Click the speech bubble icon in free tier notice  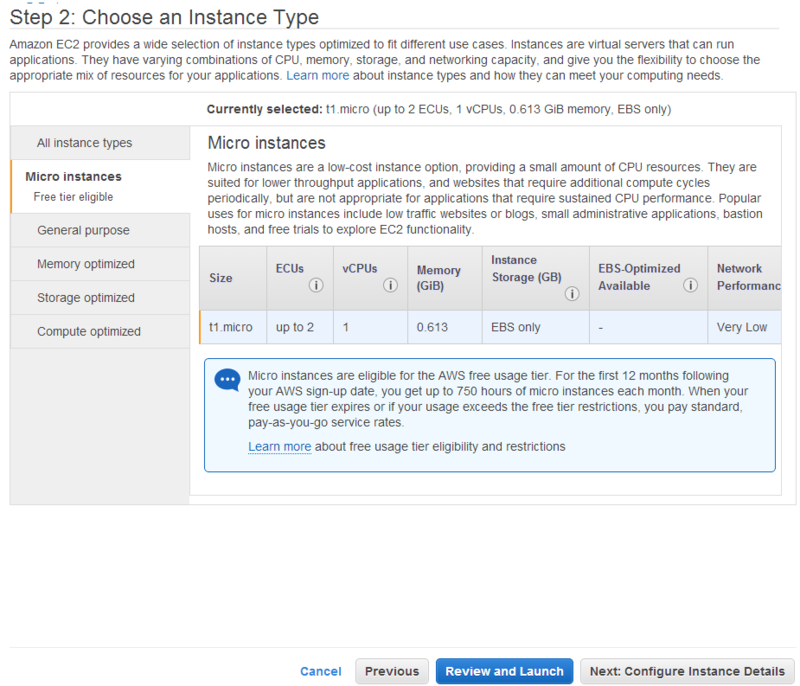tap(227, 380)
